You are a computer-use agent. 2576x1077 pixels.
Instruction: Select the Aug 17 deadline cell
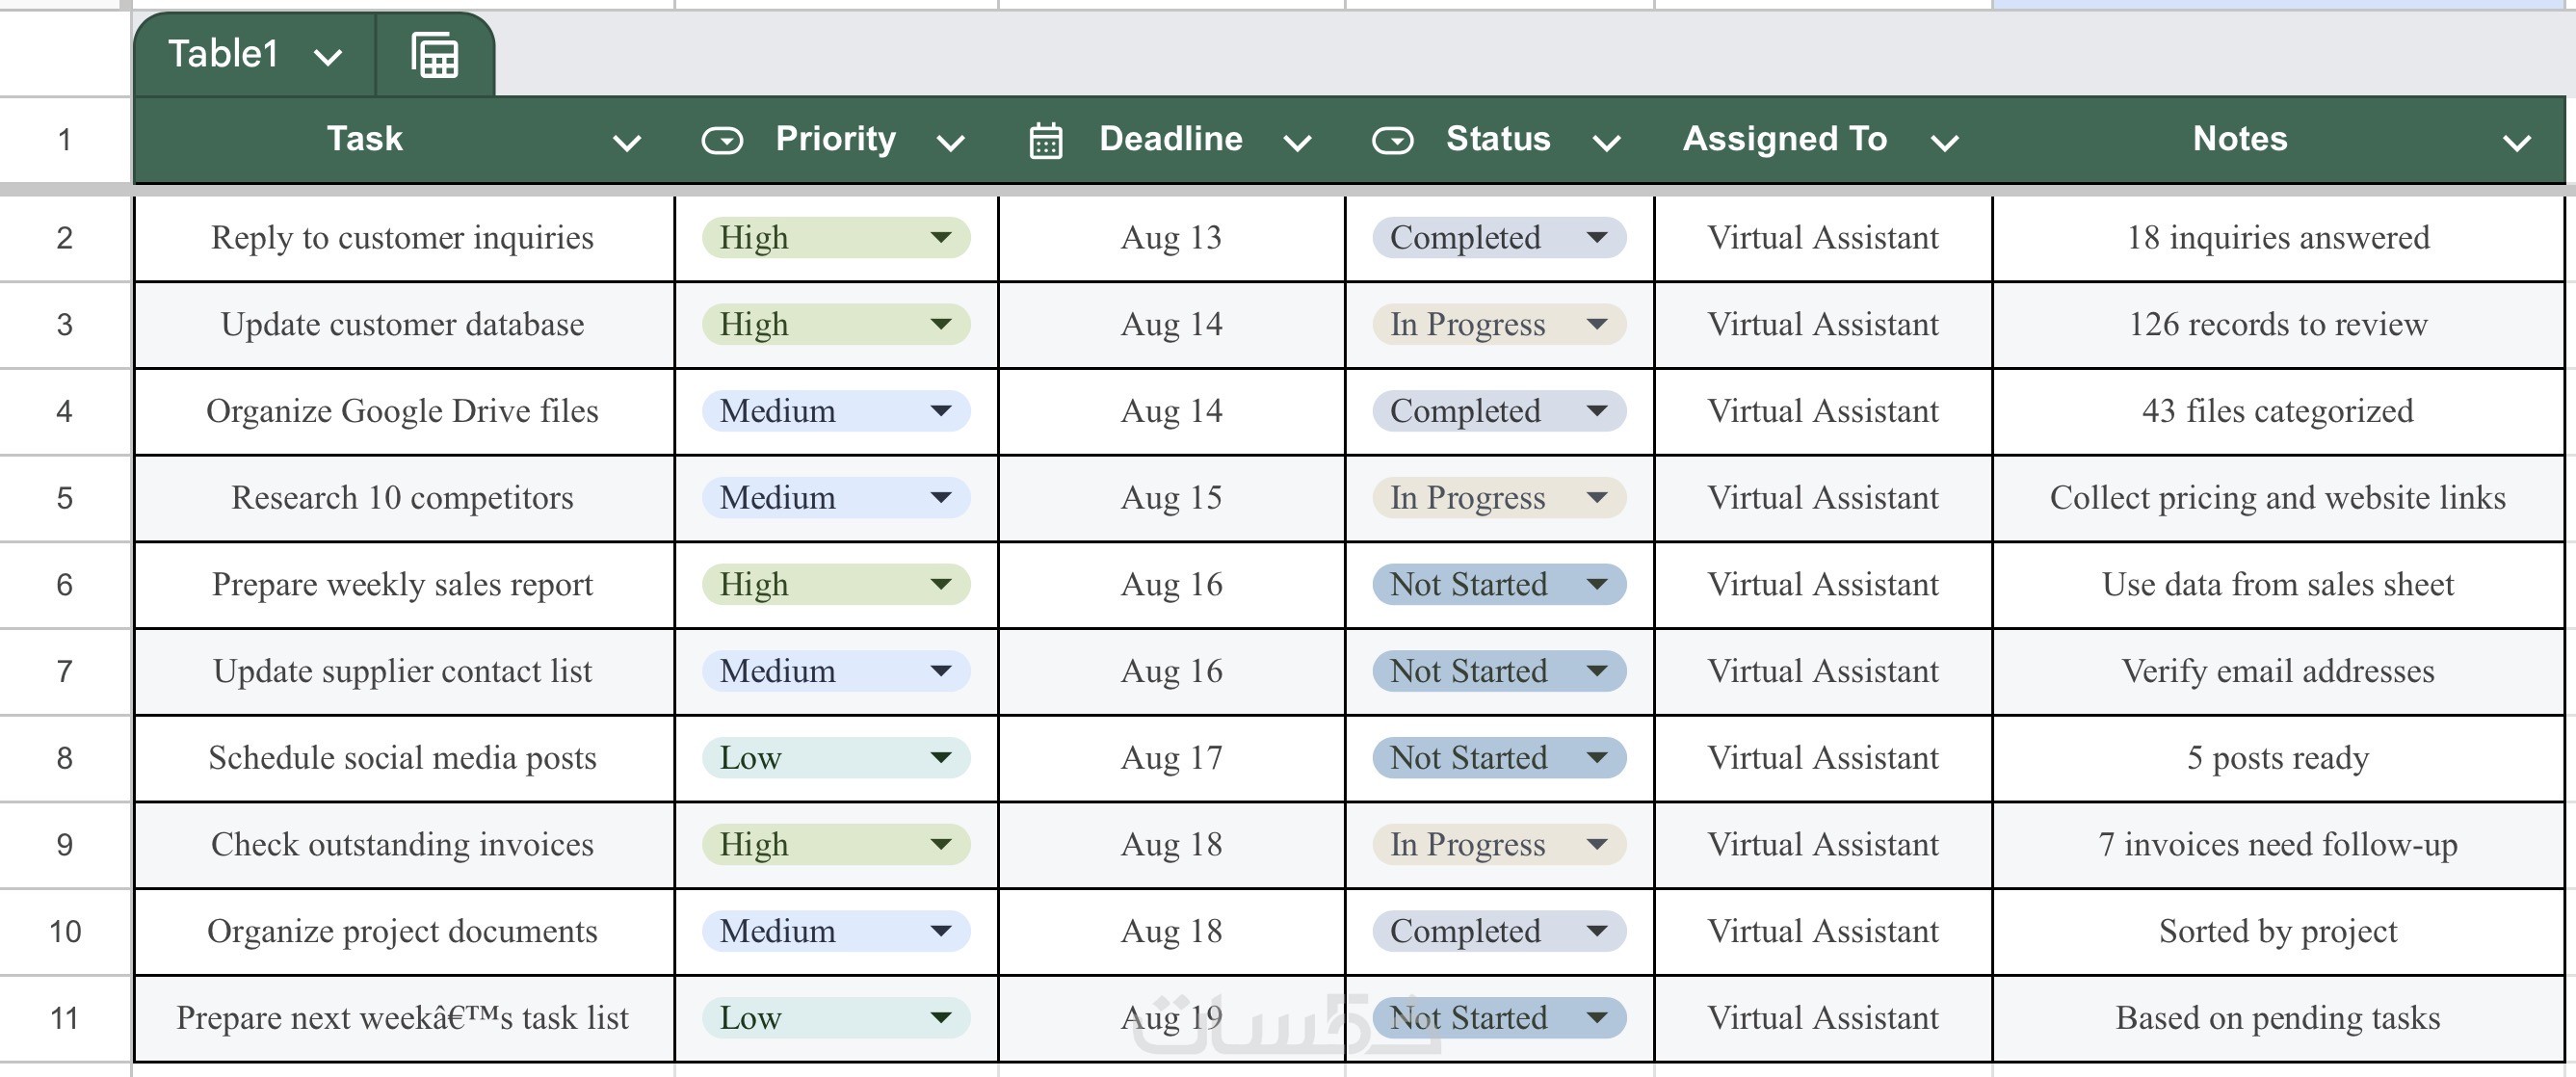pyautogui.click(x=1171, y=758)
